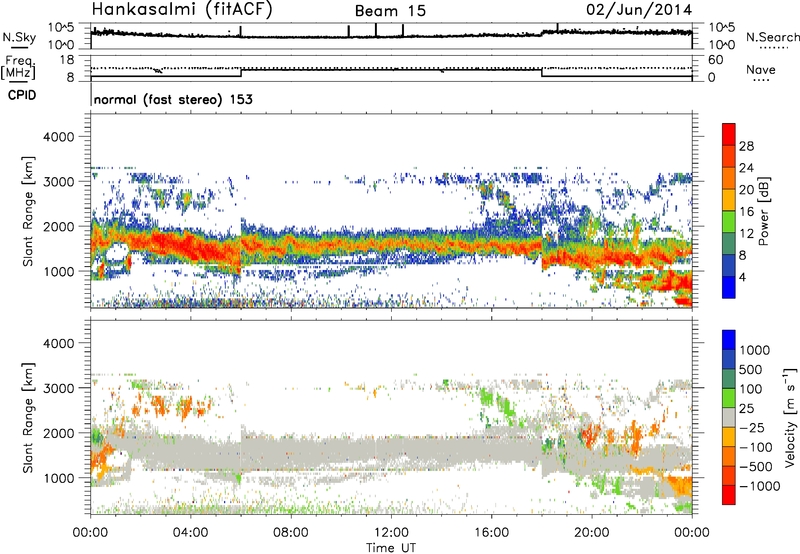The width and height of the screenshot is (800, 554).
Task: Click the N.Search legend label
Action: 772,37
